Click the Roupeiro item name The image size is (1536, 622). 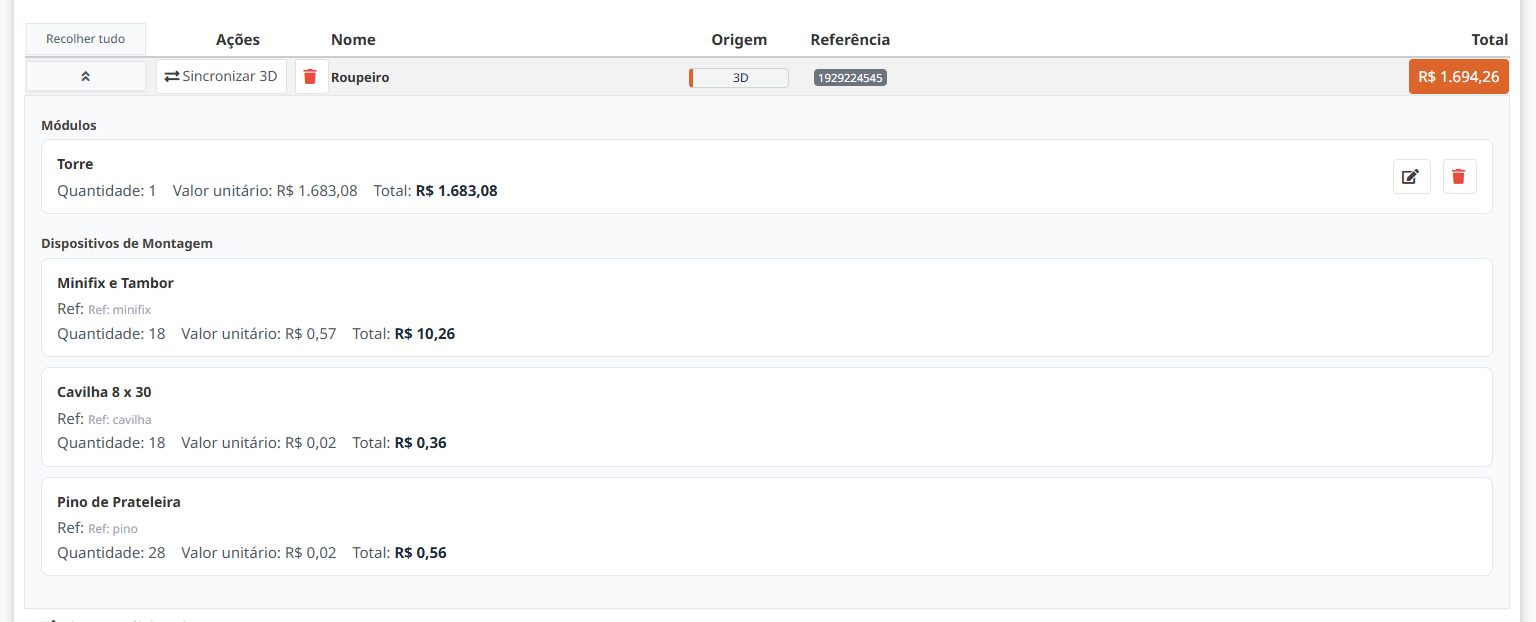[360, 78]
